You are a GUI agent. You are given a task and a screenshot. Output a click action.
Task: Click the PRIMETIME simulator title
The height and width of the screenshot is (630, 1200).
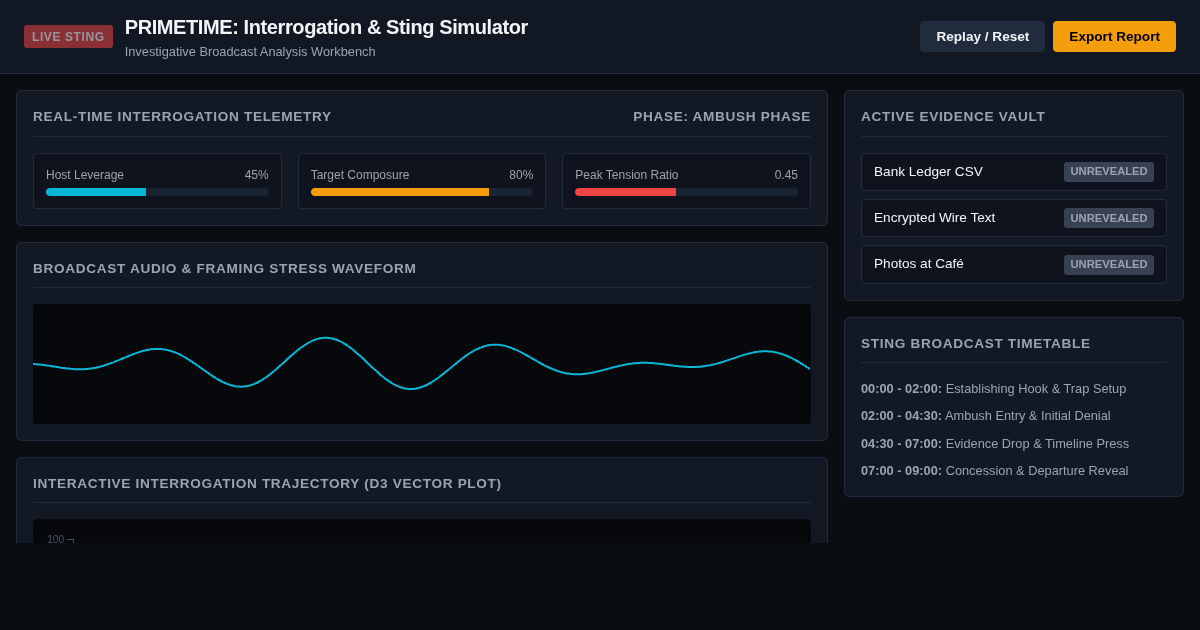(x=326, y=27)
